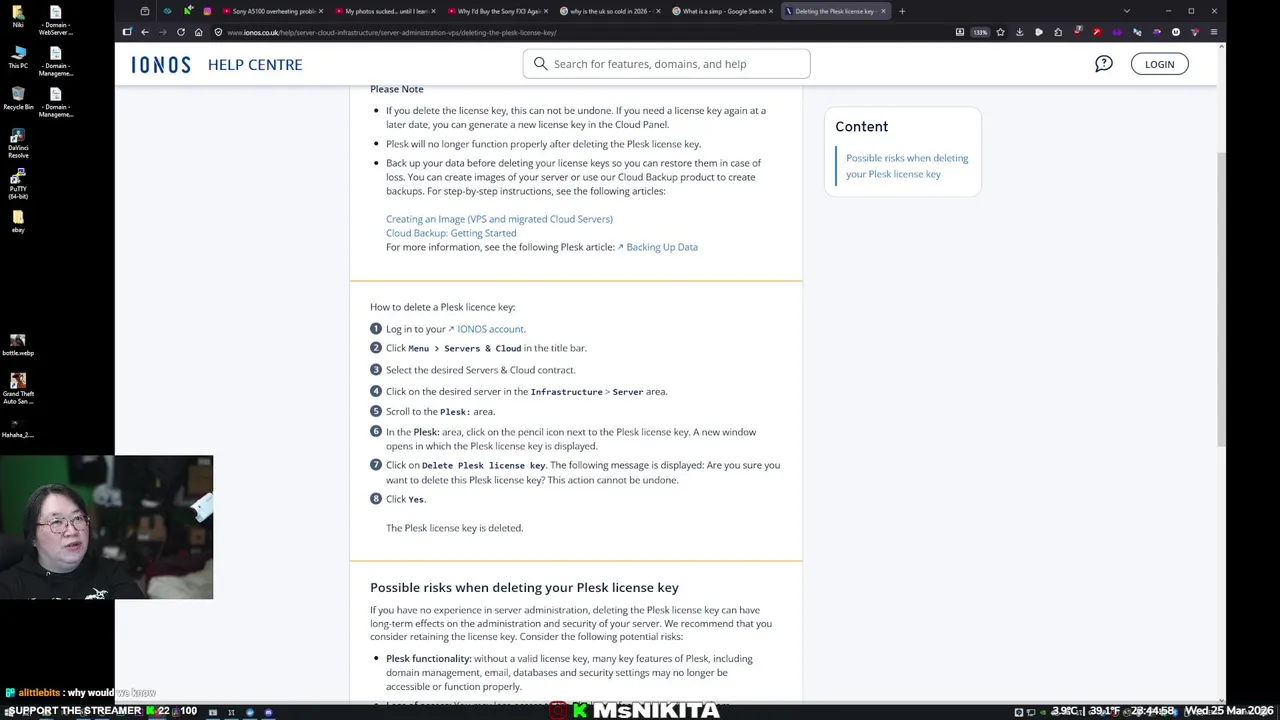The height and width of the screenshot is (720, 1280).
Task: Select the Niki user folder icon
Action: pyautogui.click(x=18, y=17)
